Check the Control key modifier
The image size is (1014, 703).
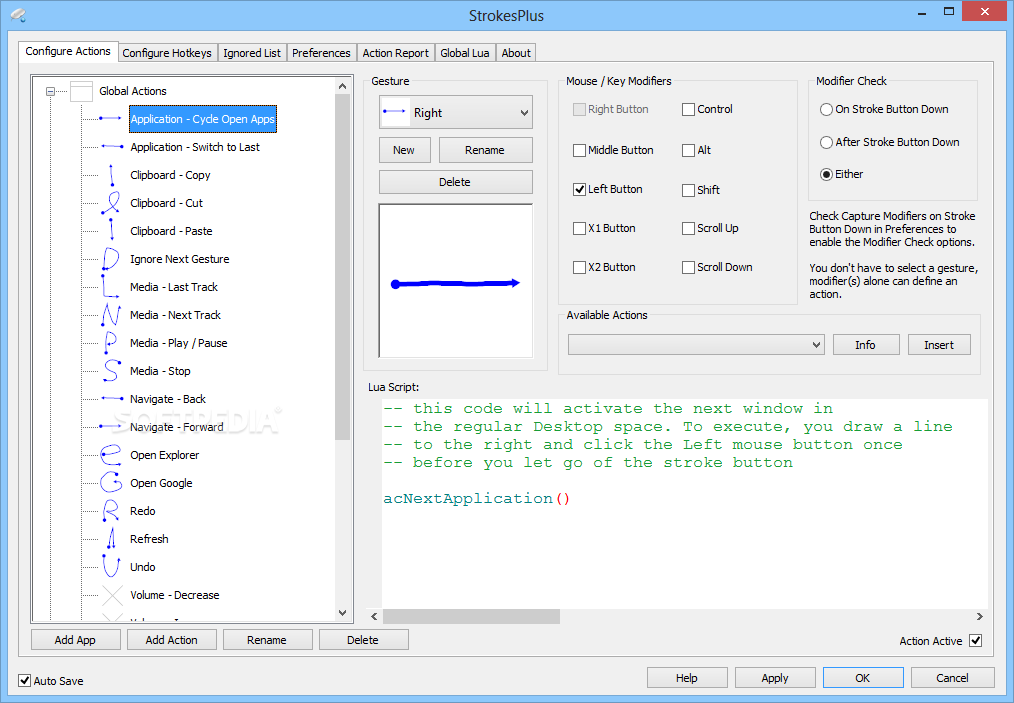tap(688, 109)
